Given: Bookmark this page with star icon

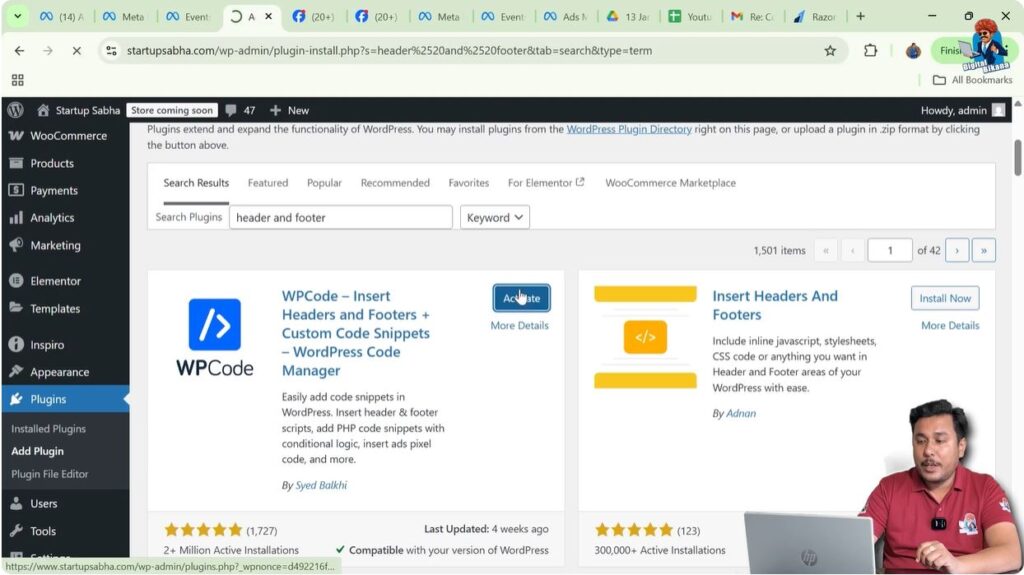Looking at the screenshot, I should click(x=830, y=50).
